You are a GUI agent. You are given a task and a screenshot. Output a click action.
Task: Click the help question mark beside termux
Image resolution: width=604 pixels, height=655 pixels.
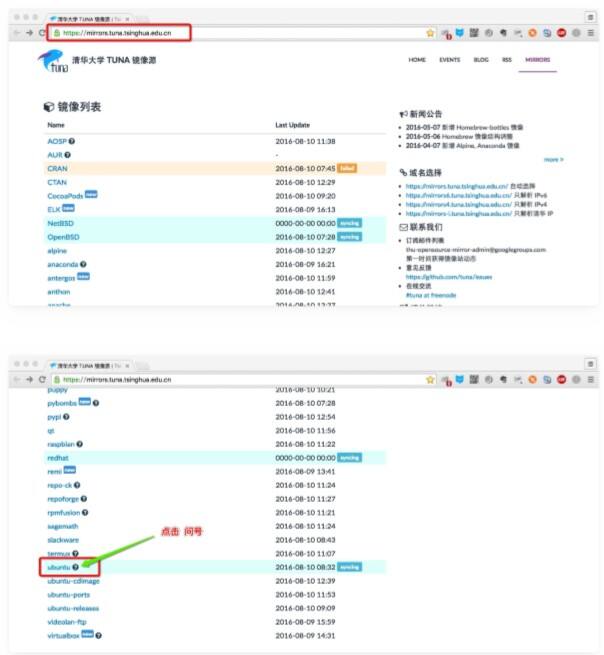[x=75, y=553]
